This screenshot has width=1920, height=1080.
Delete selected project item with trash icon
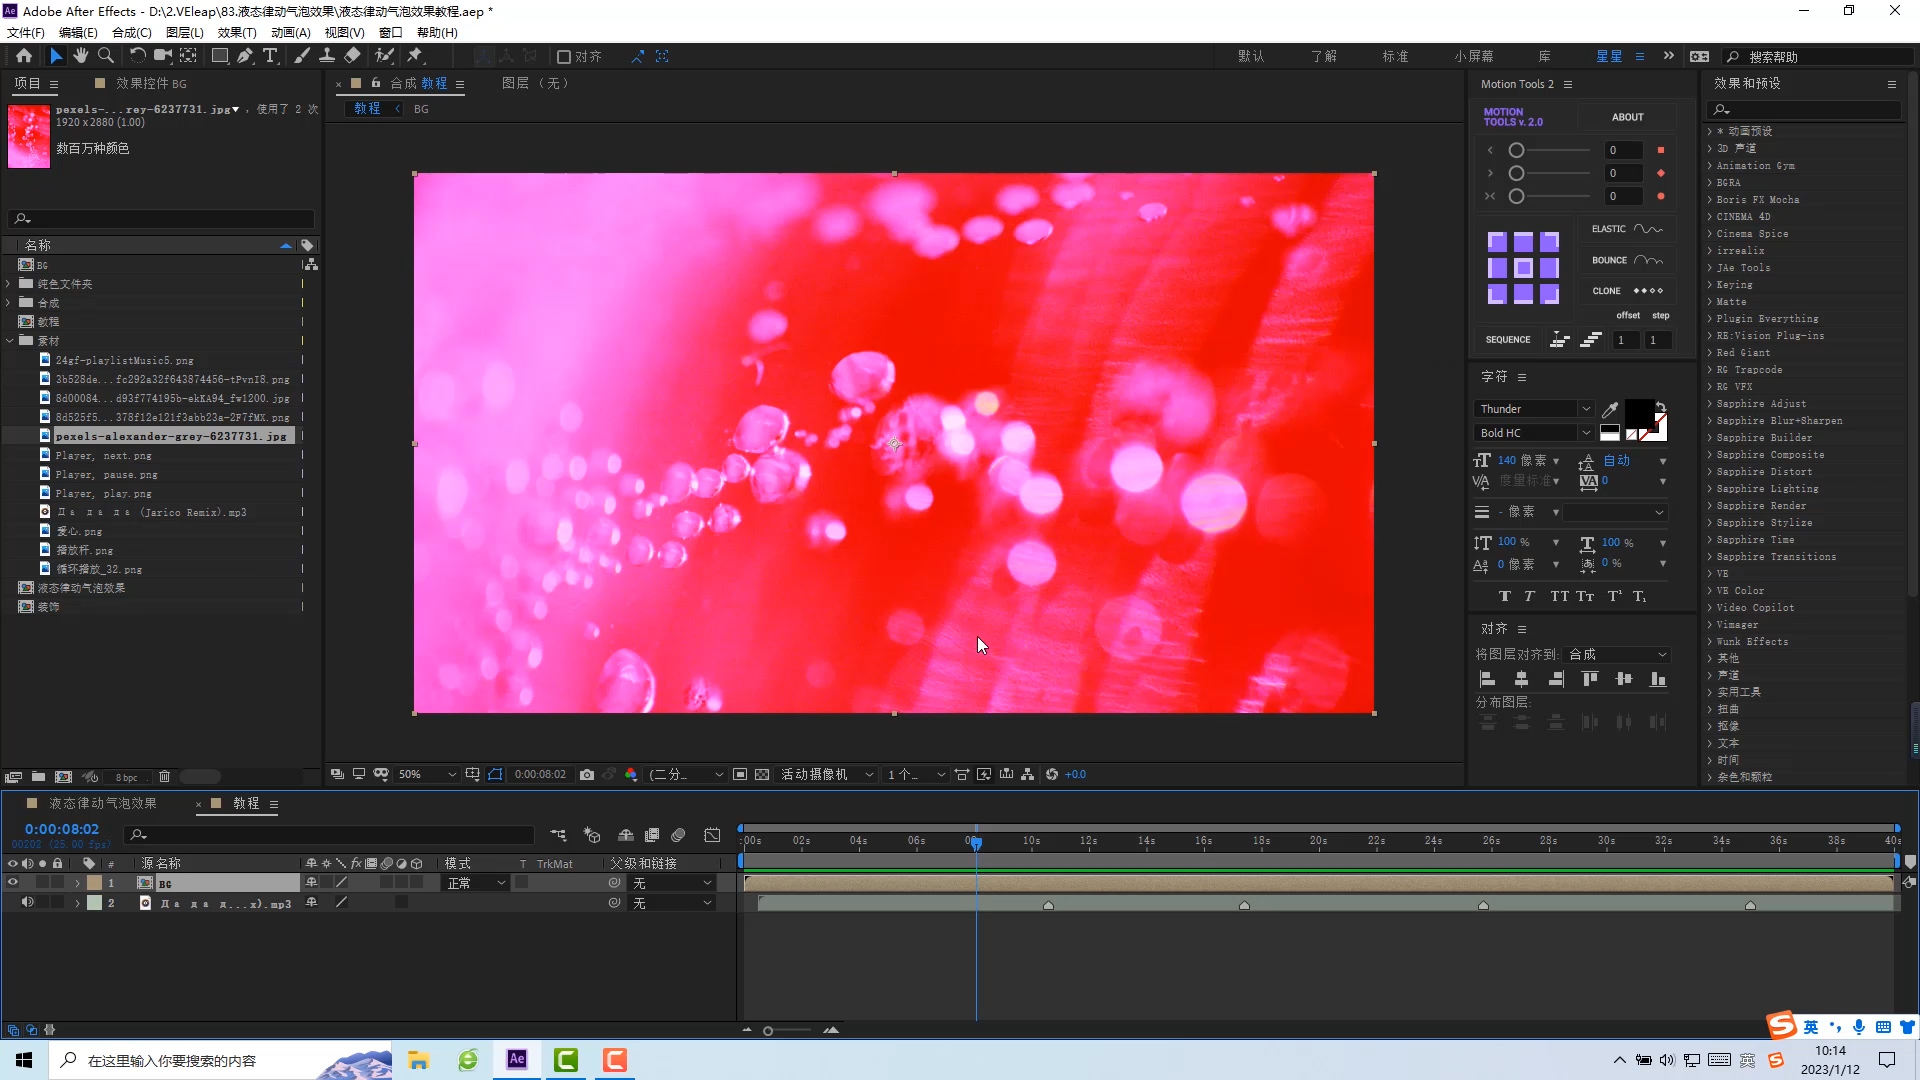coord(165,777)
